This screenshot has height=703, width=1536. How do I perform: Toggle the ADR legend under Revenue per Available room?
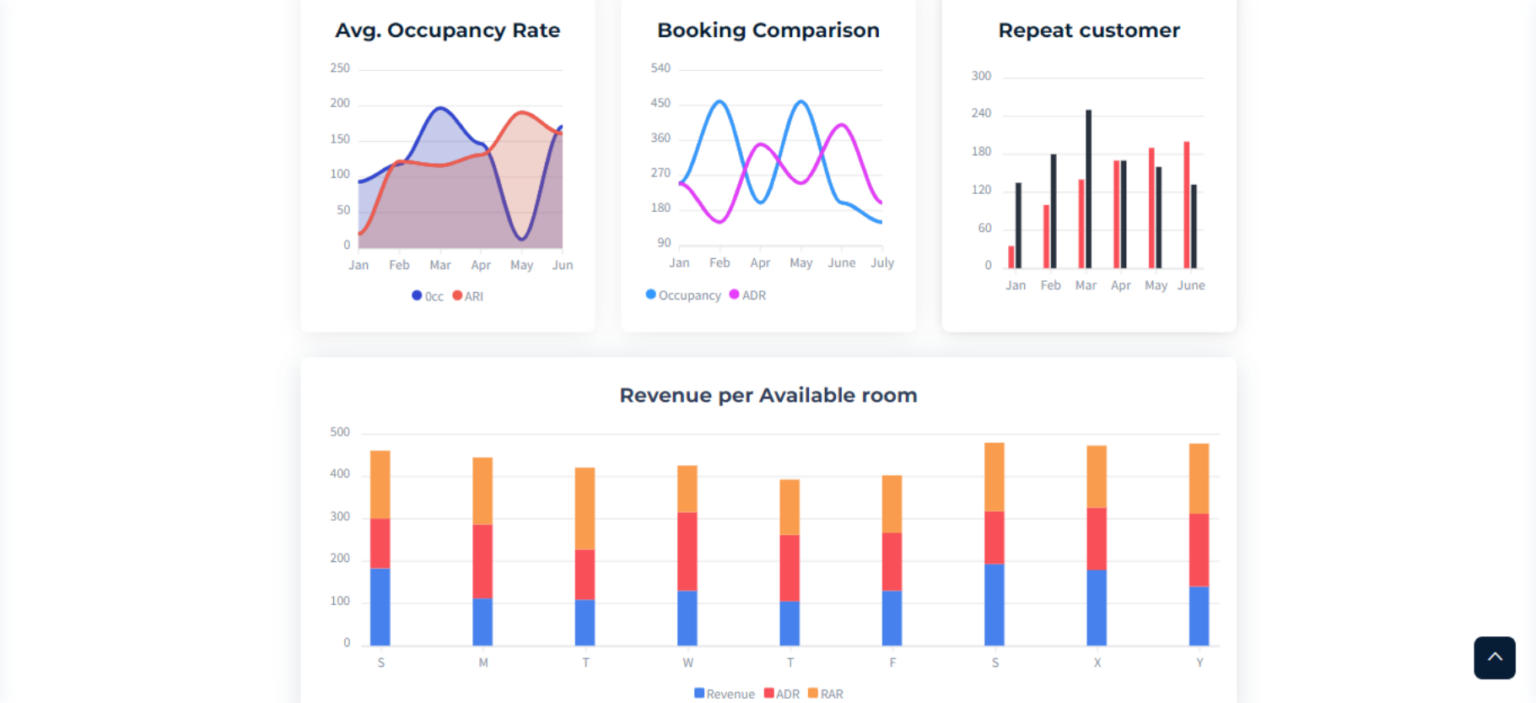point(782,693)
